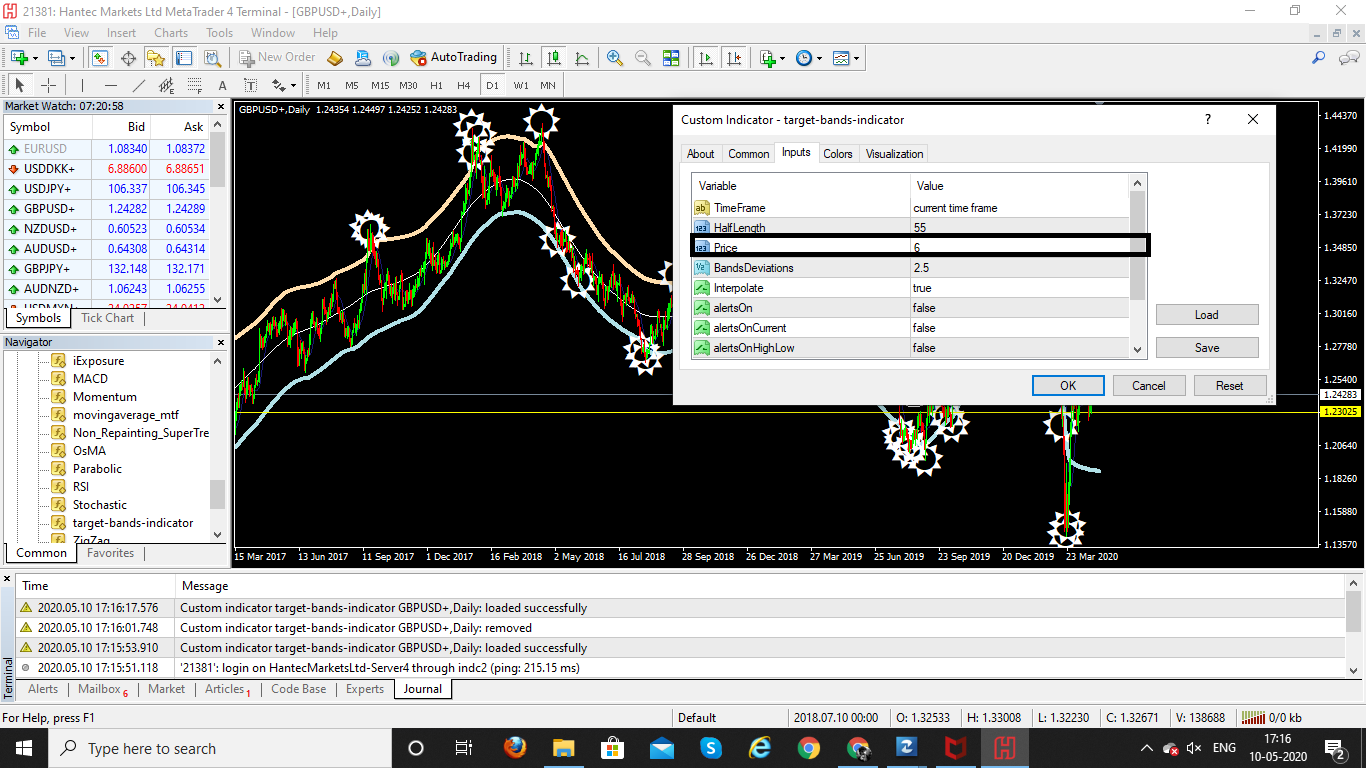Select the Cursor arrow tool

tap(20, 85)
